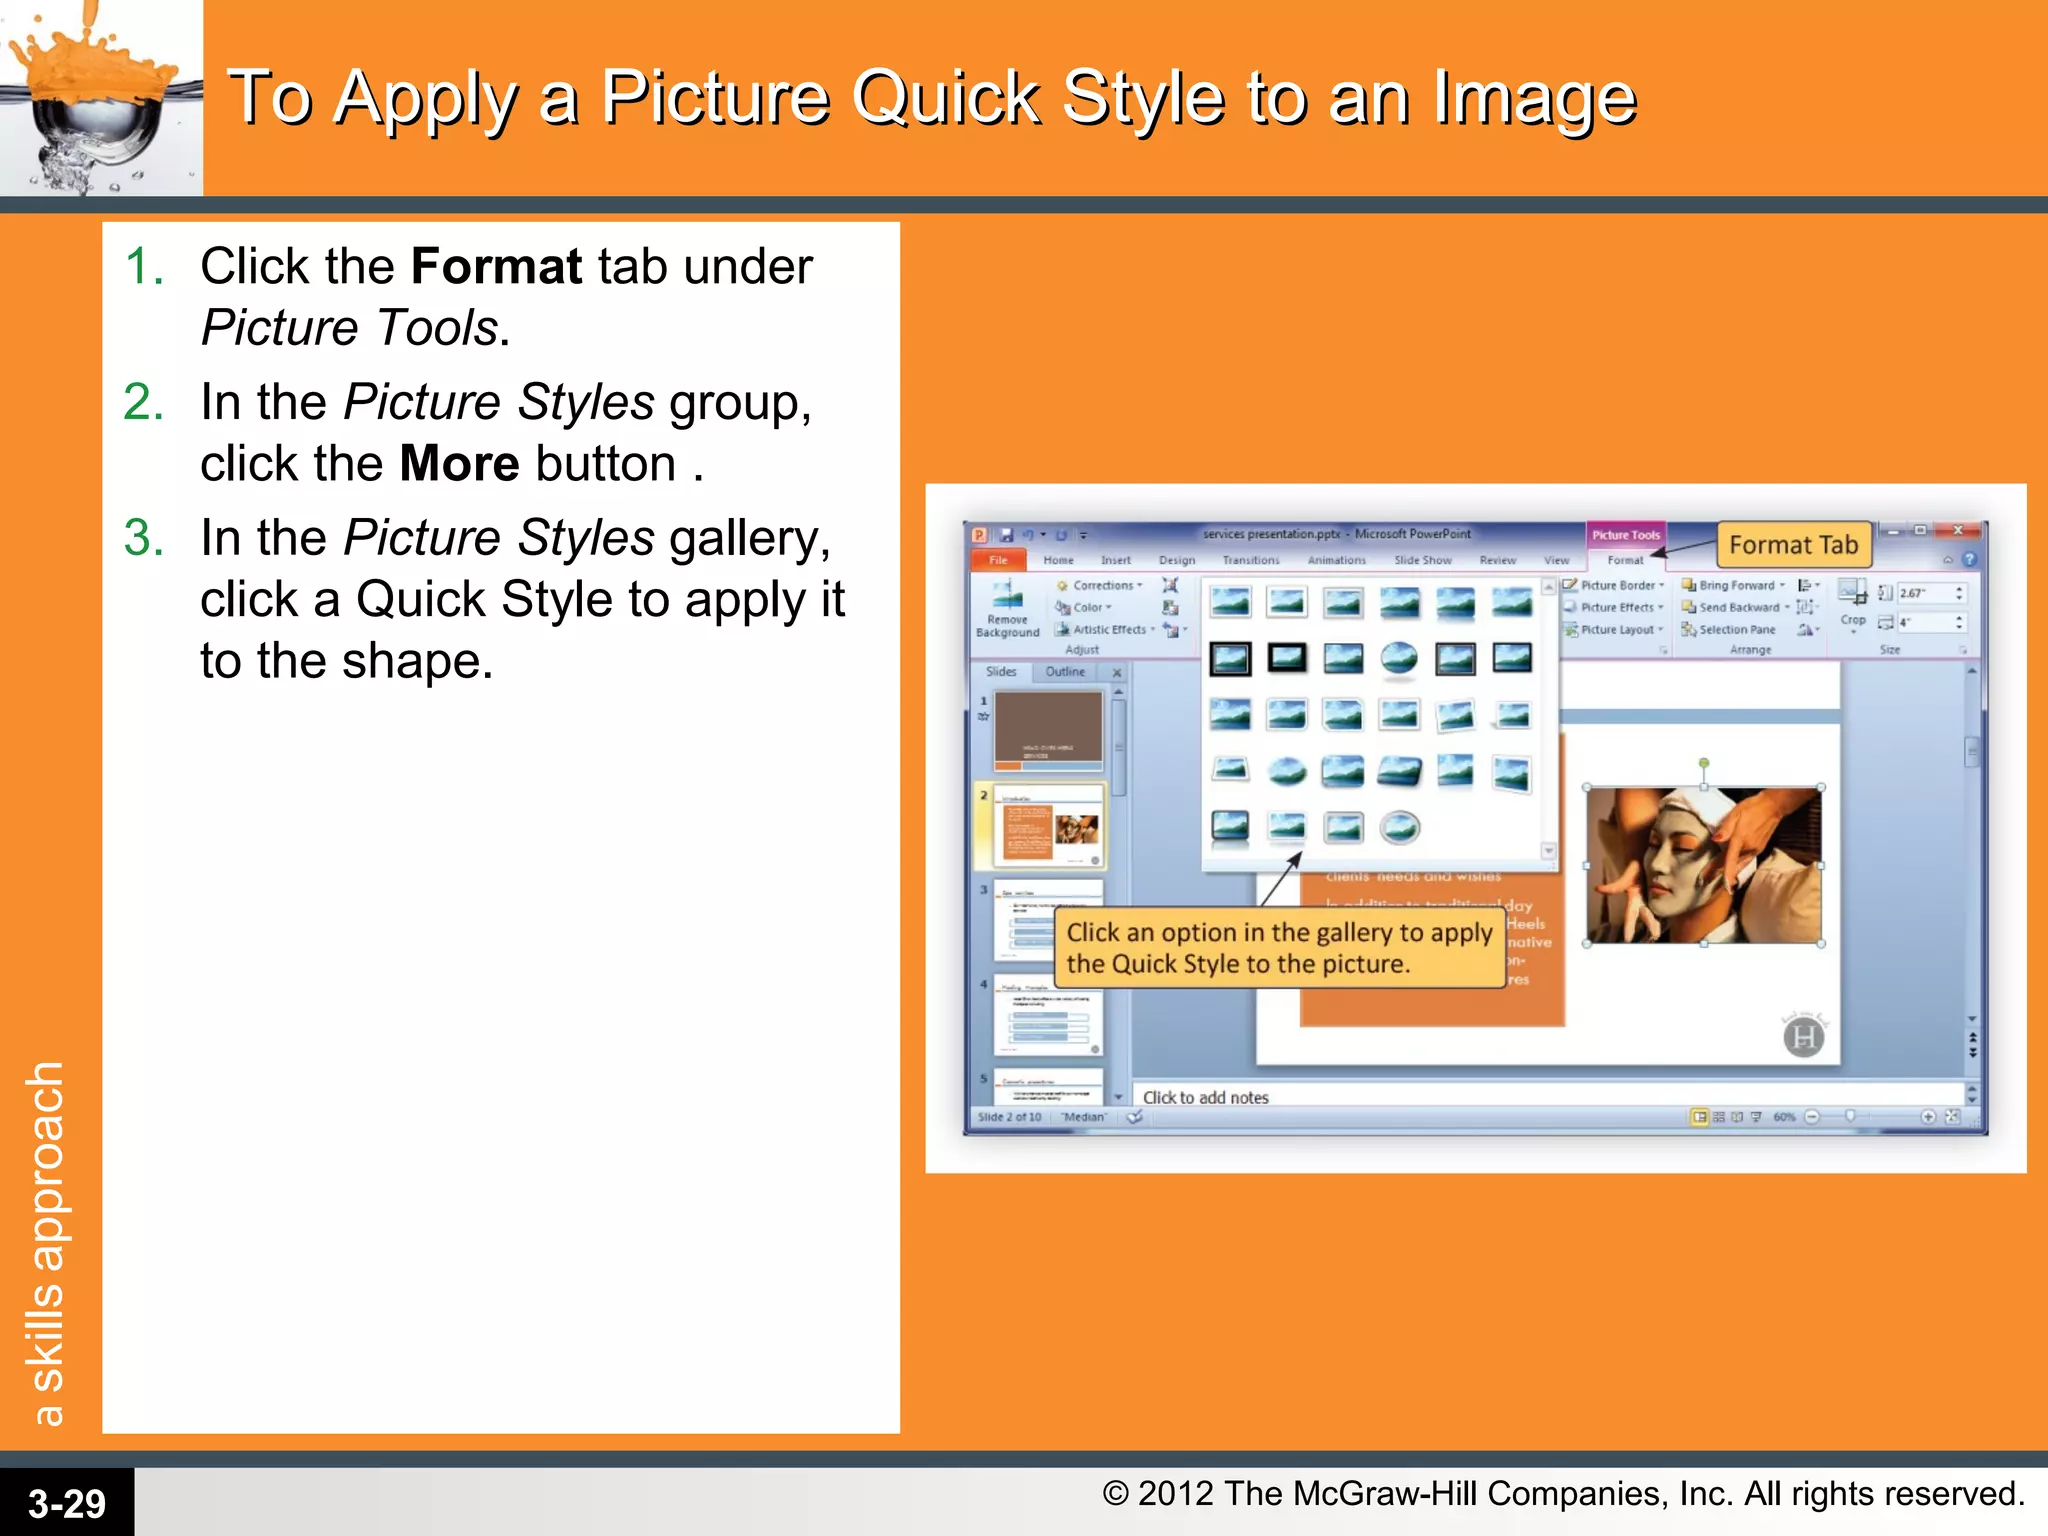Click the spell check status bar icon

[x=1135, y=1117]
